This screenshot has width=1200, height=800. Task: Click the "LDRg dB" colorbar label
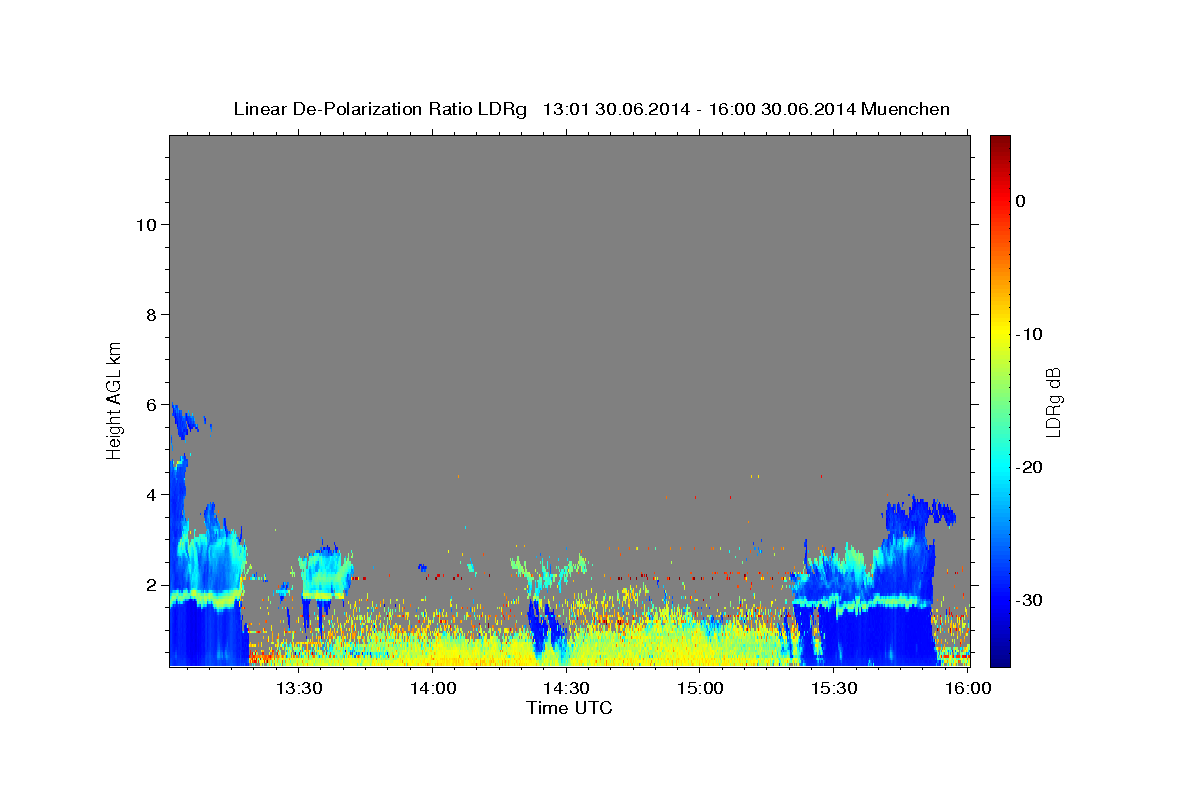tap(1053, 402)
